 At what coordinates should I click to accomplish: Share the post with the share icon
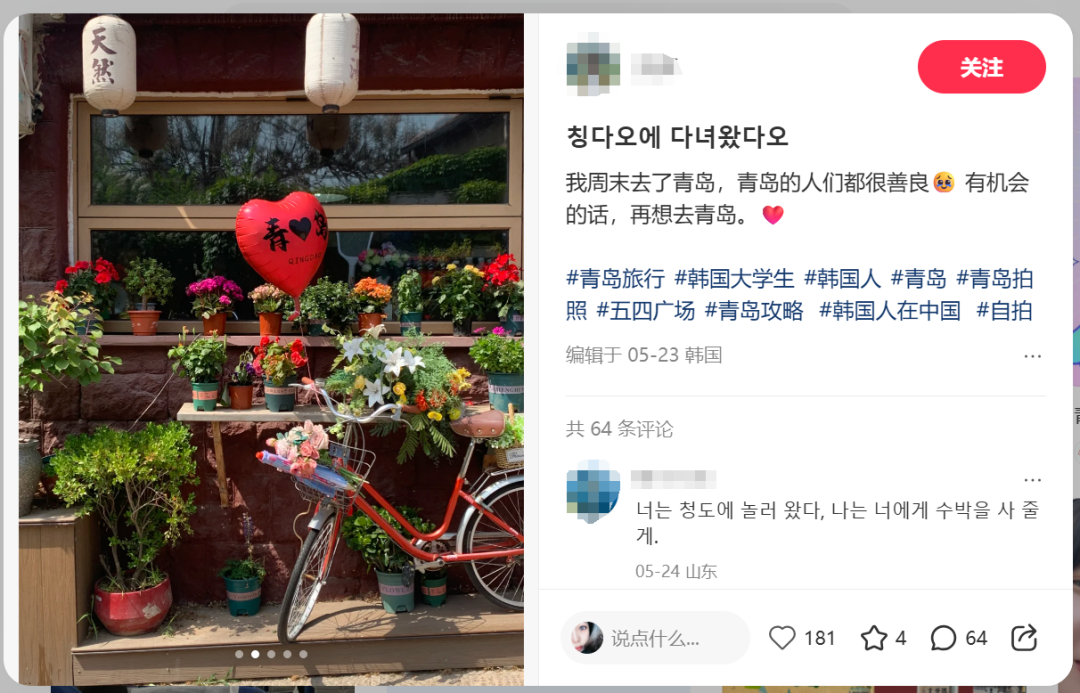(1024, 638)
